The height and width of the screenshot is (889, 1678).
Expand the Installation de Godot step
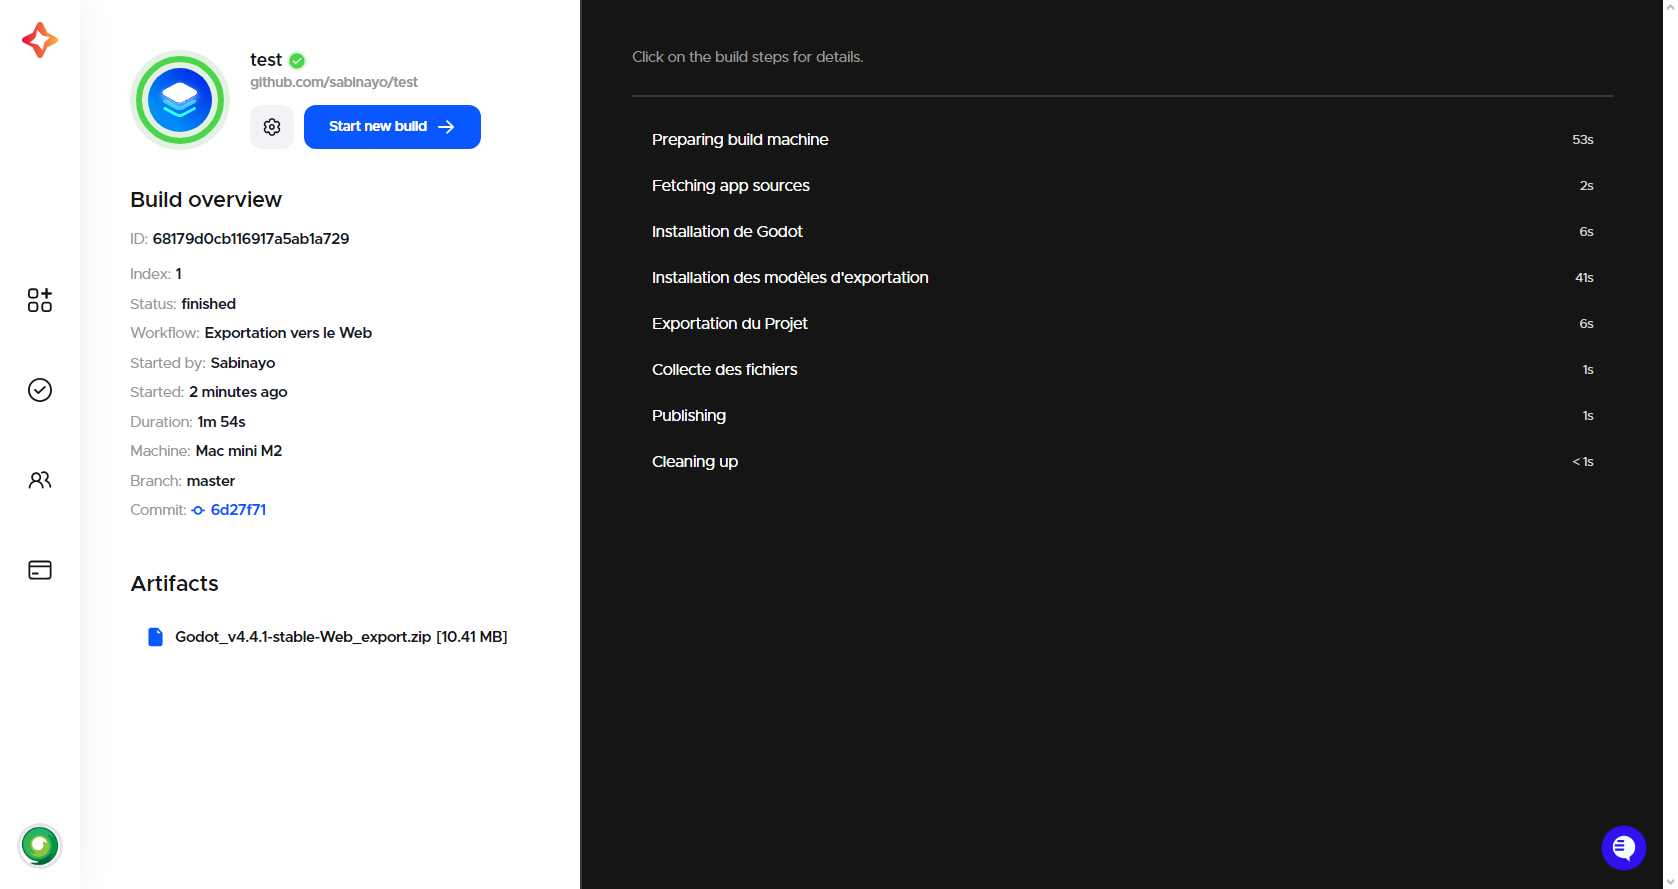coord(1122,232)
